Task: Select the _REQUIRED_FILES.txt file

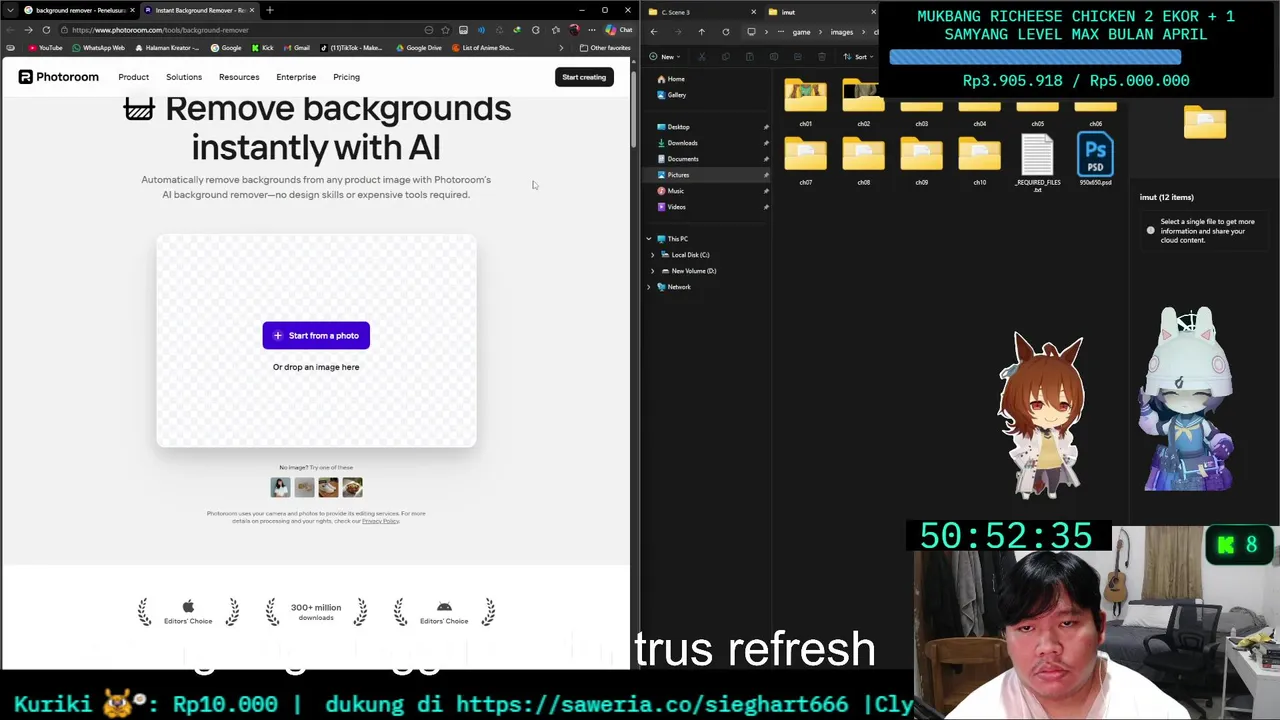Action: [1038, 162]
